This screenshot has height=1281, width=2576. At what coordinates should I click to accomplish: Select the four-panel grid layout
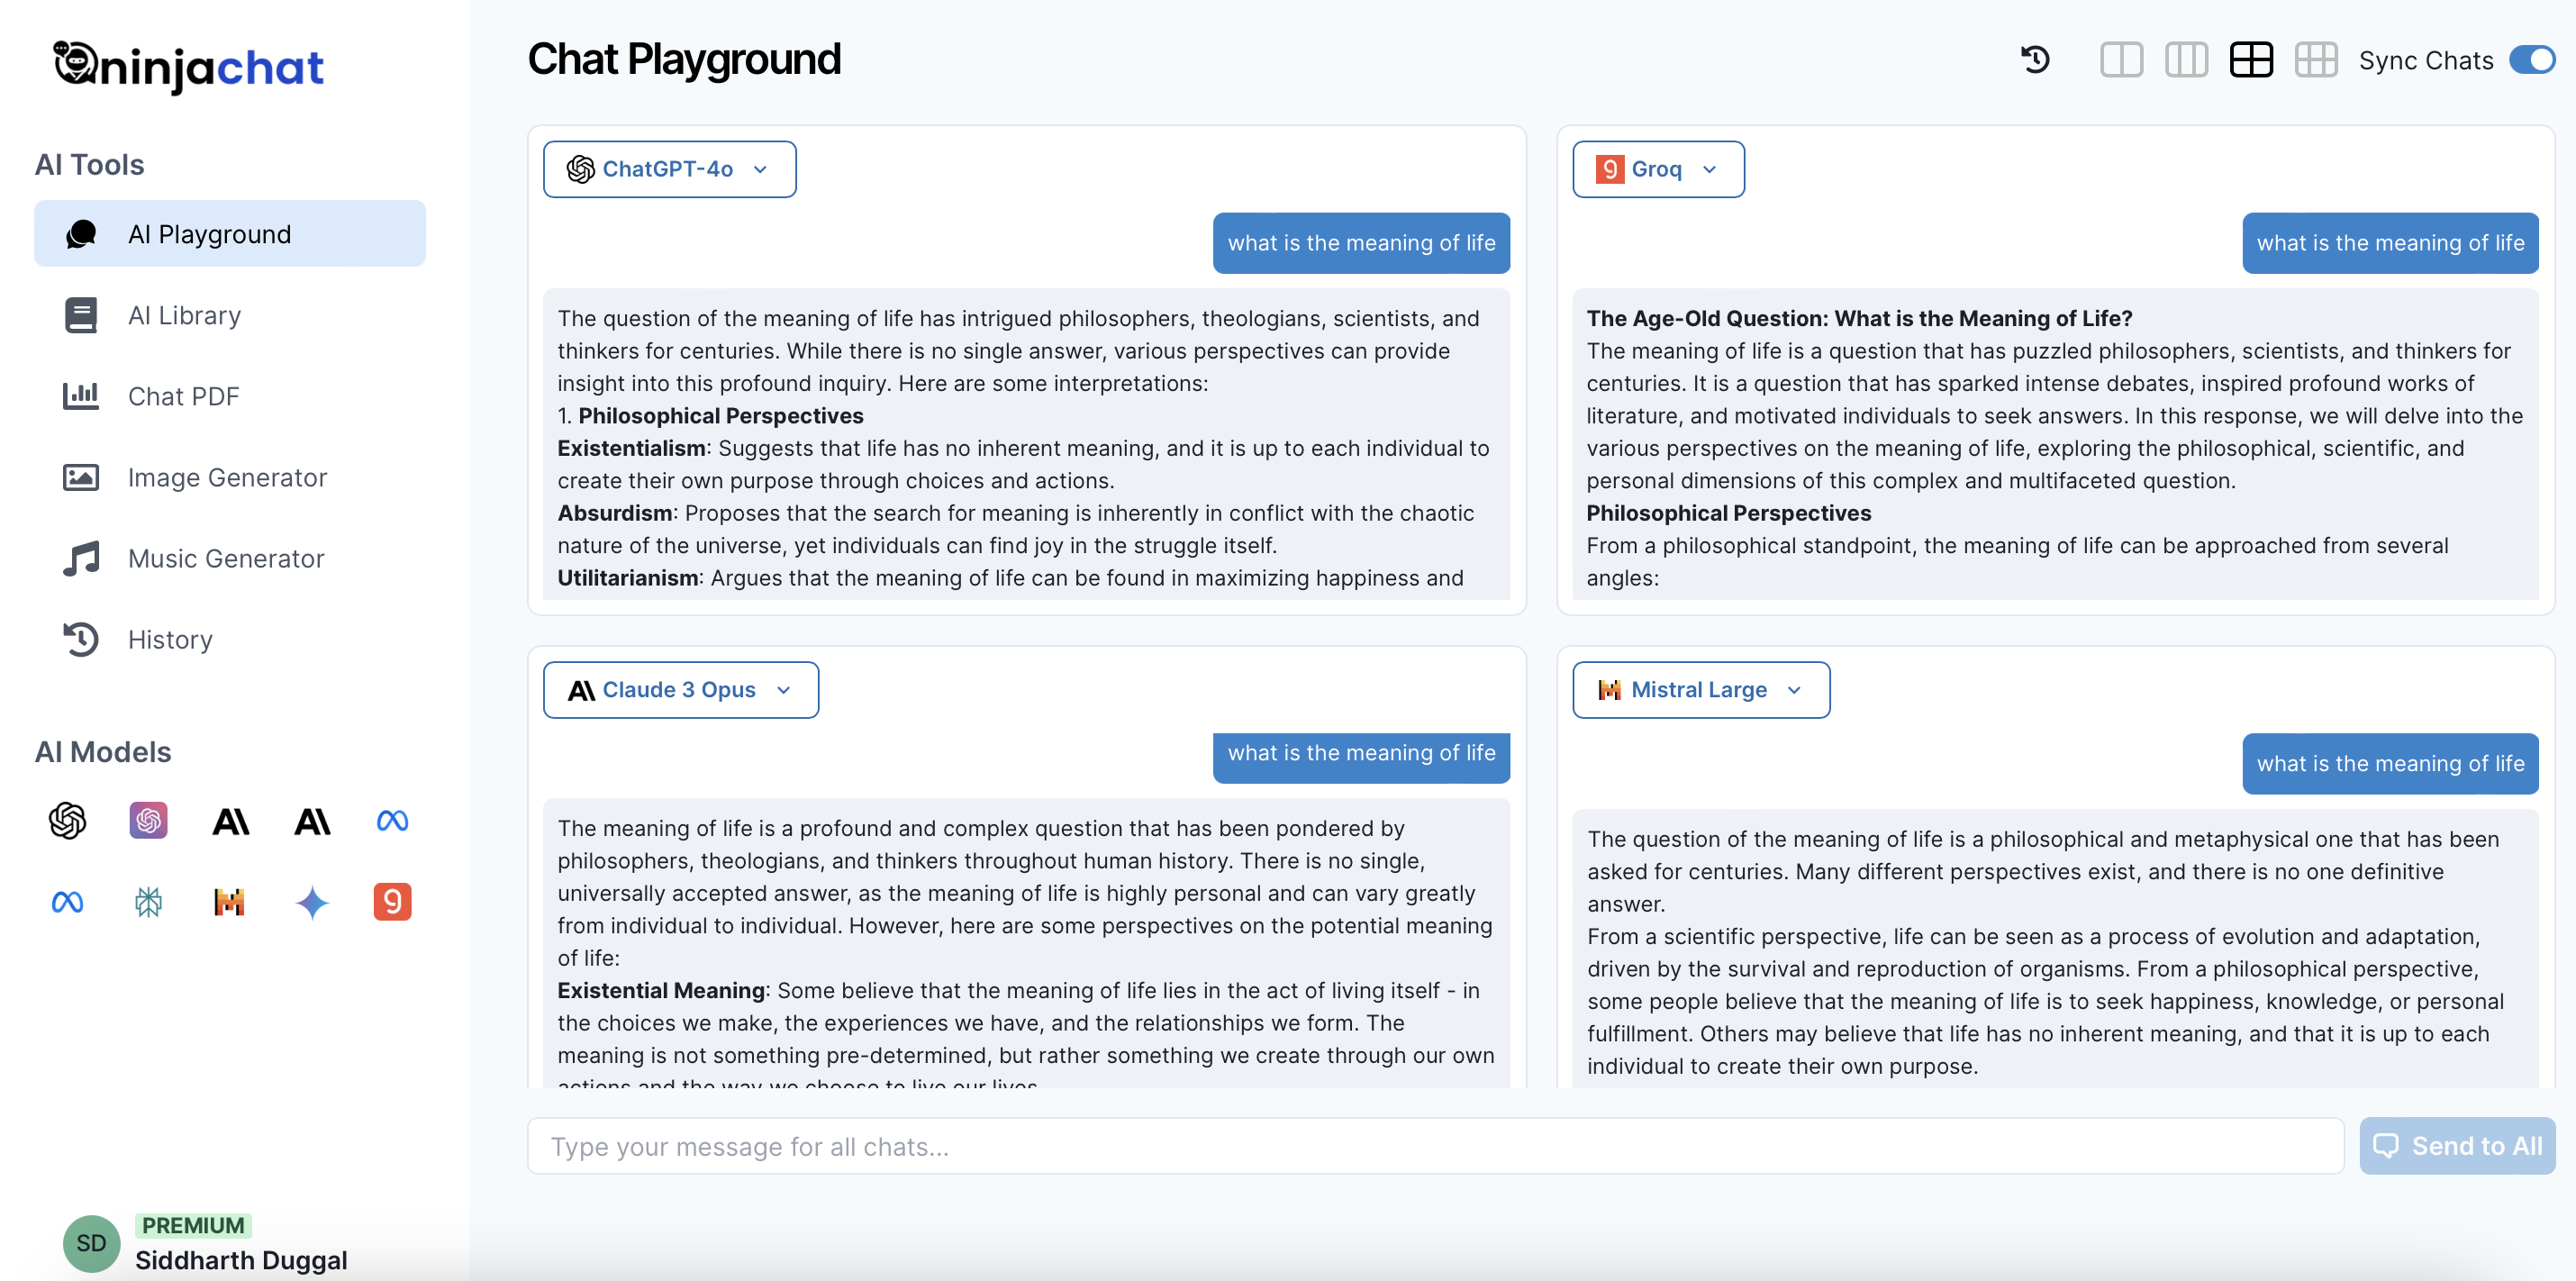(x=2251, y=60)
